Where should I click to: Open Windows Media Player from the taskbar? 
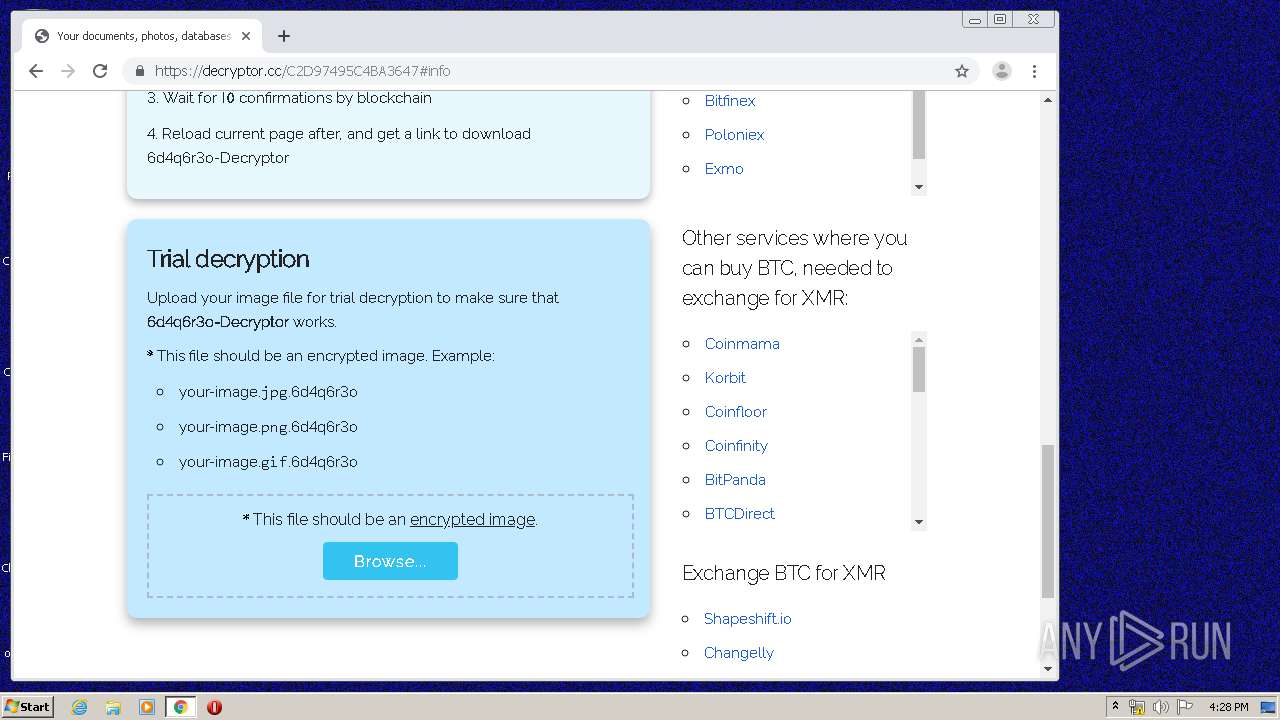pyautogui.click(x=147, y=707)
